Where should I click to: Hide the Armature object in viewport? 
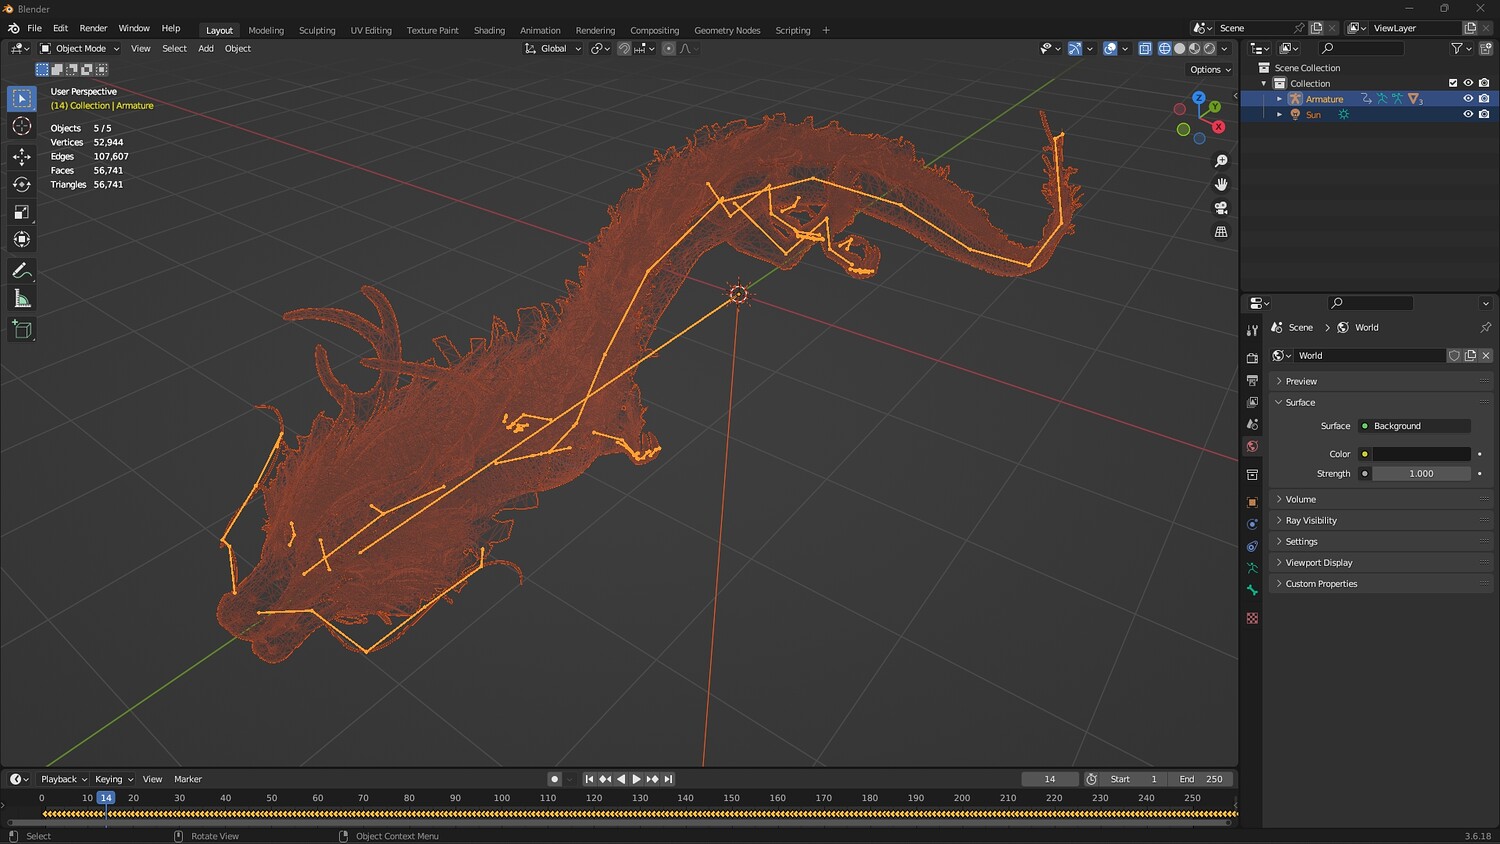coord(1468,99)
